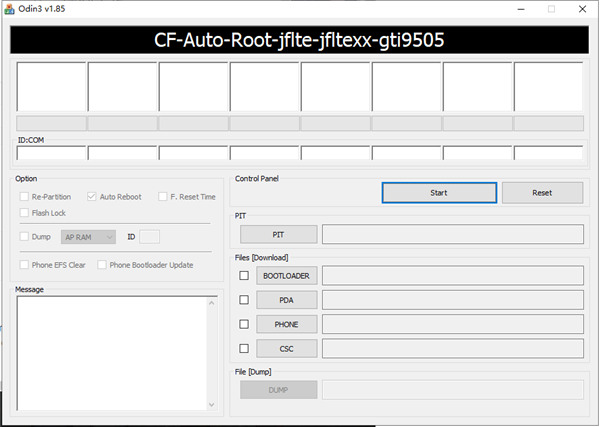Click the Message scrollbar up arrow
This screenshot has height=427, width=600.
pos(212,303)
